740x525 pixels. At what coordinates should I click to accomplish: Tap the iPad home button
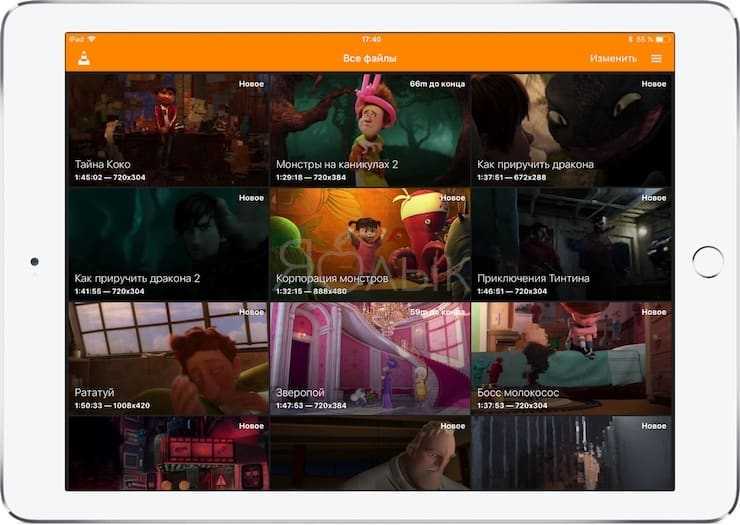(x=707, y=262)
